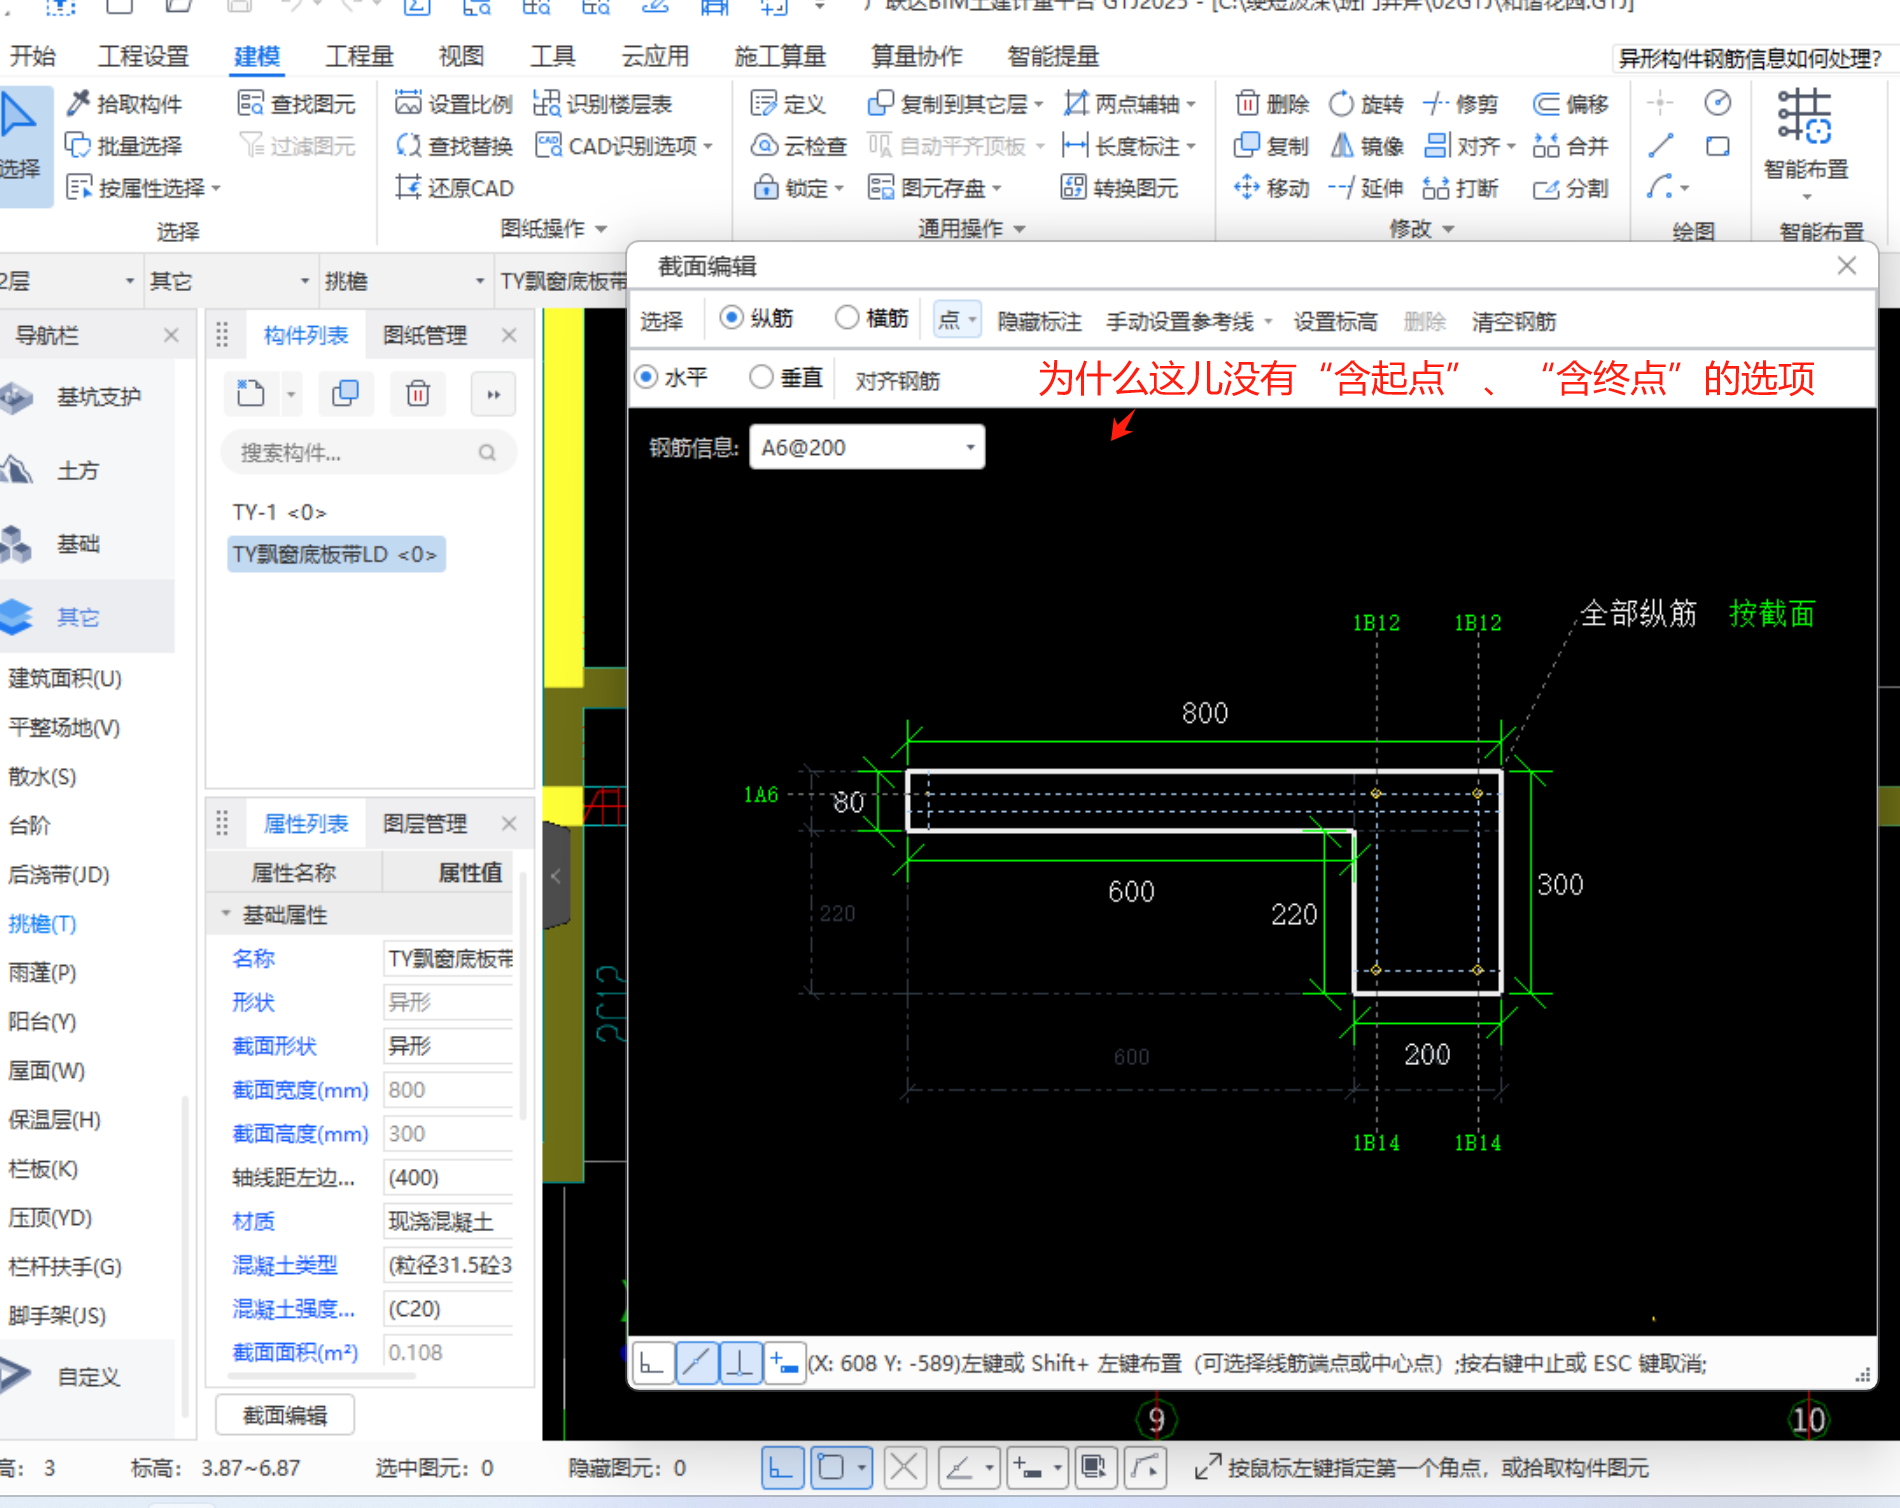Toggle the perpendicular snap icon in section editor

(740, 1363)
